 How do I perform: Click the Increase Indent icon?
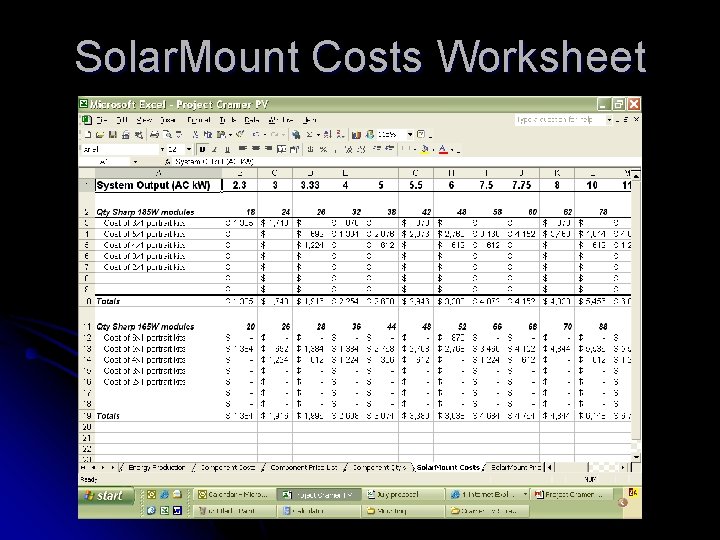tap(390, 149)
